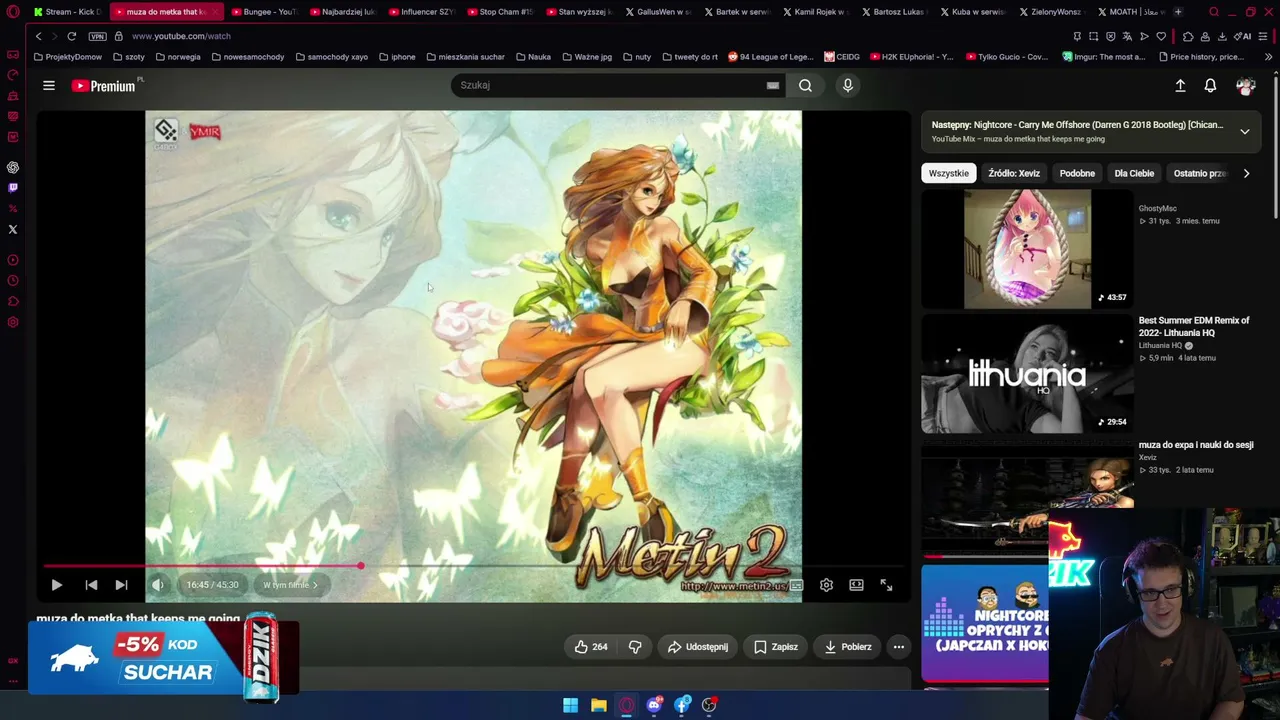Viewport: 1280px width, 720px height.
Task: Dislike this video
Action: coord(635,647)
